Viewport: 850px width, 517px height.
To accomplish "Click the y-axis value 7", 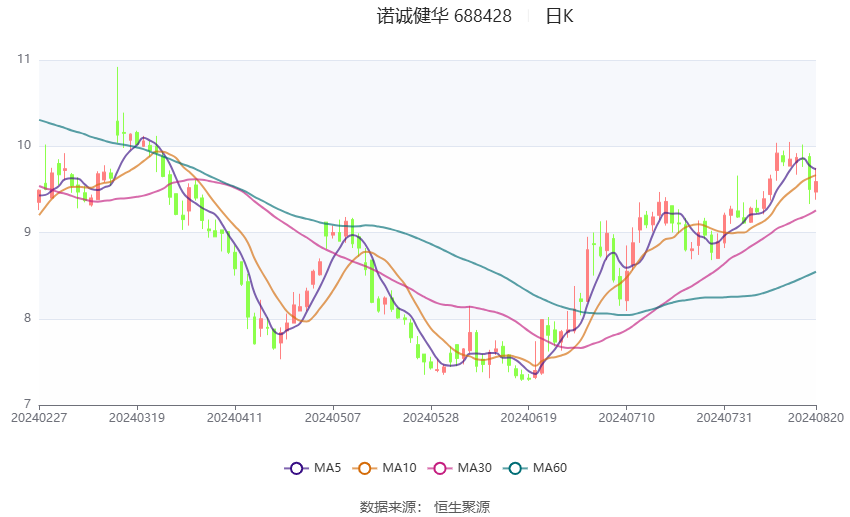I will point(27,404).
